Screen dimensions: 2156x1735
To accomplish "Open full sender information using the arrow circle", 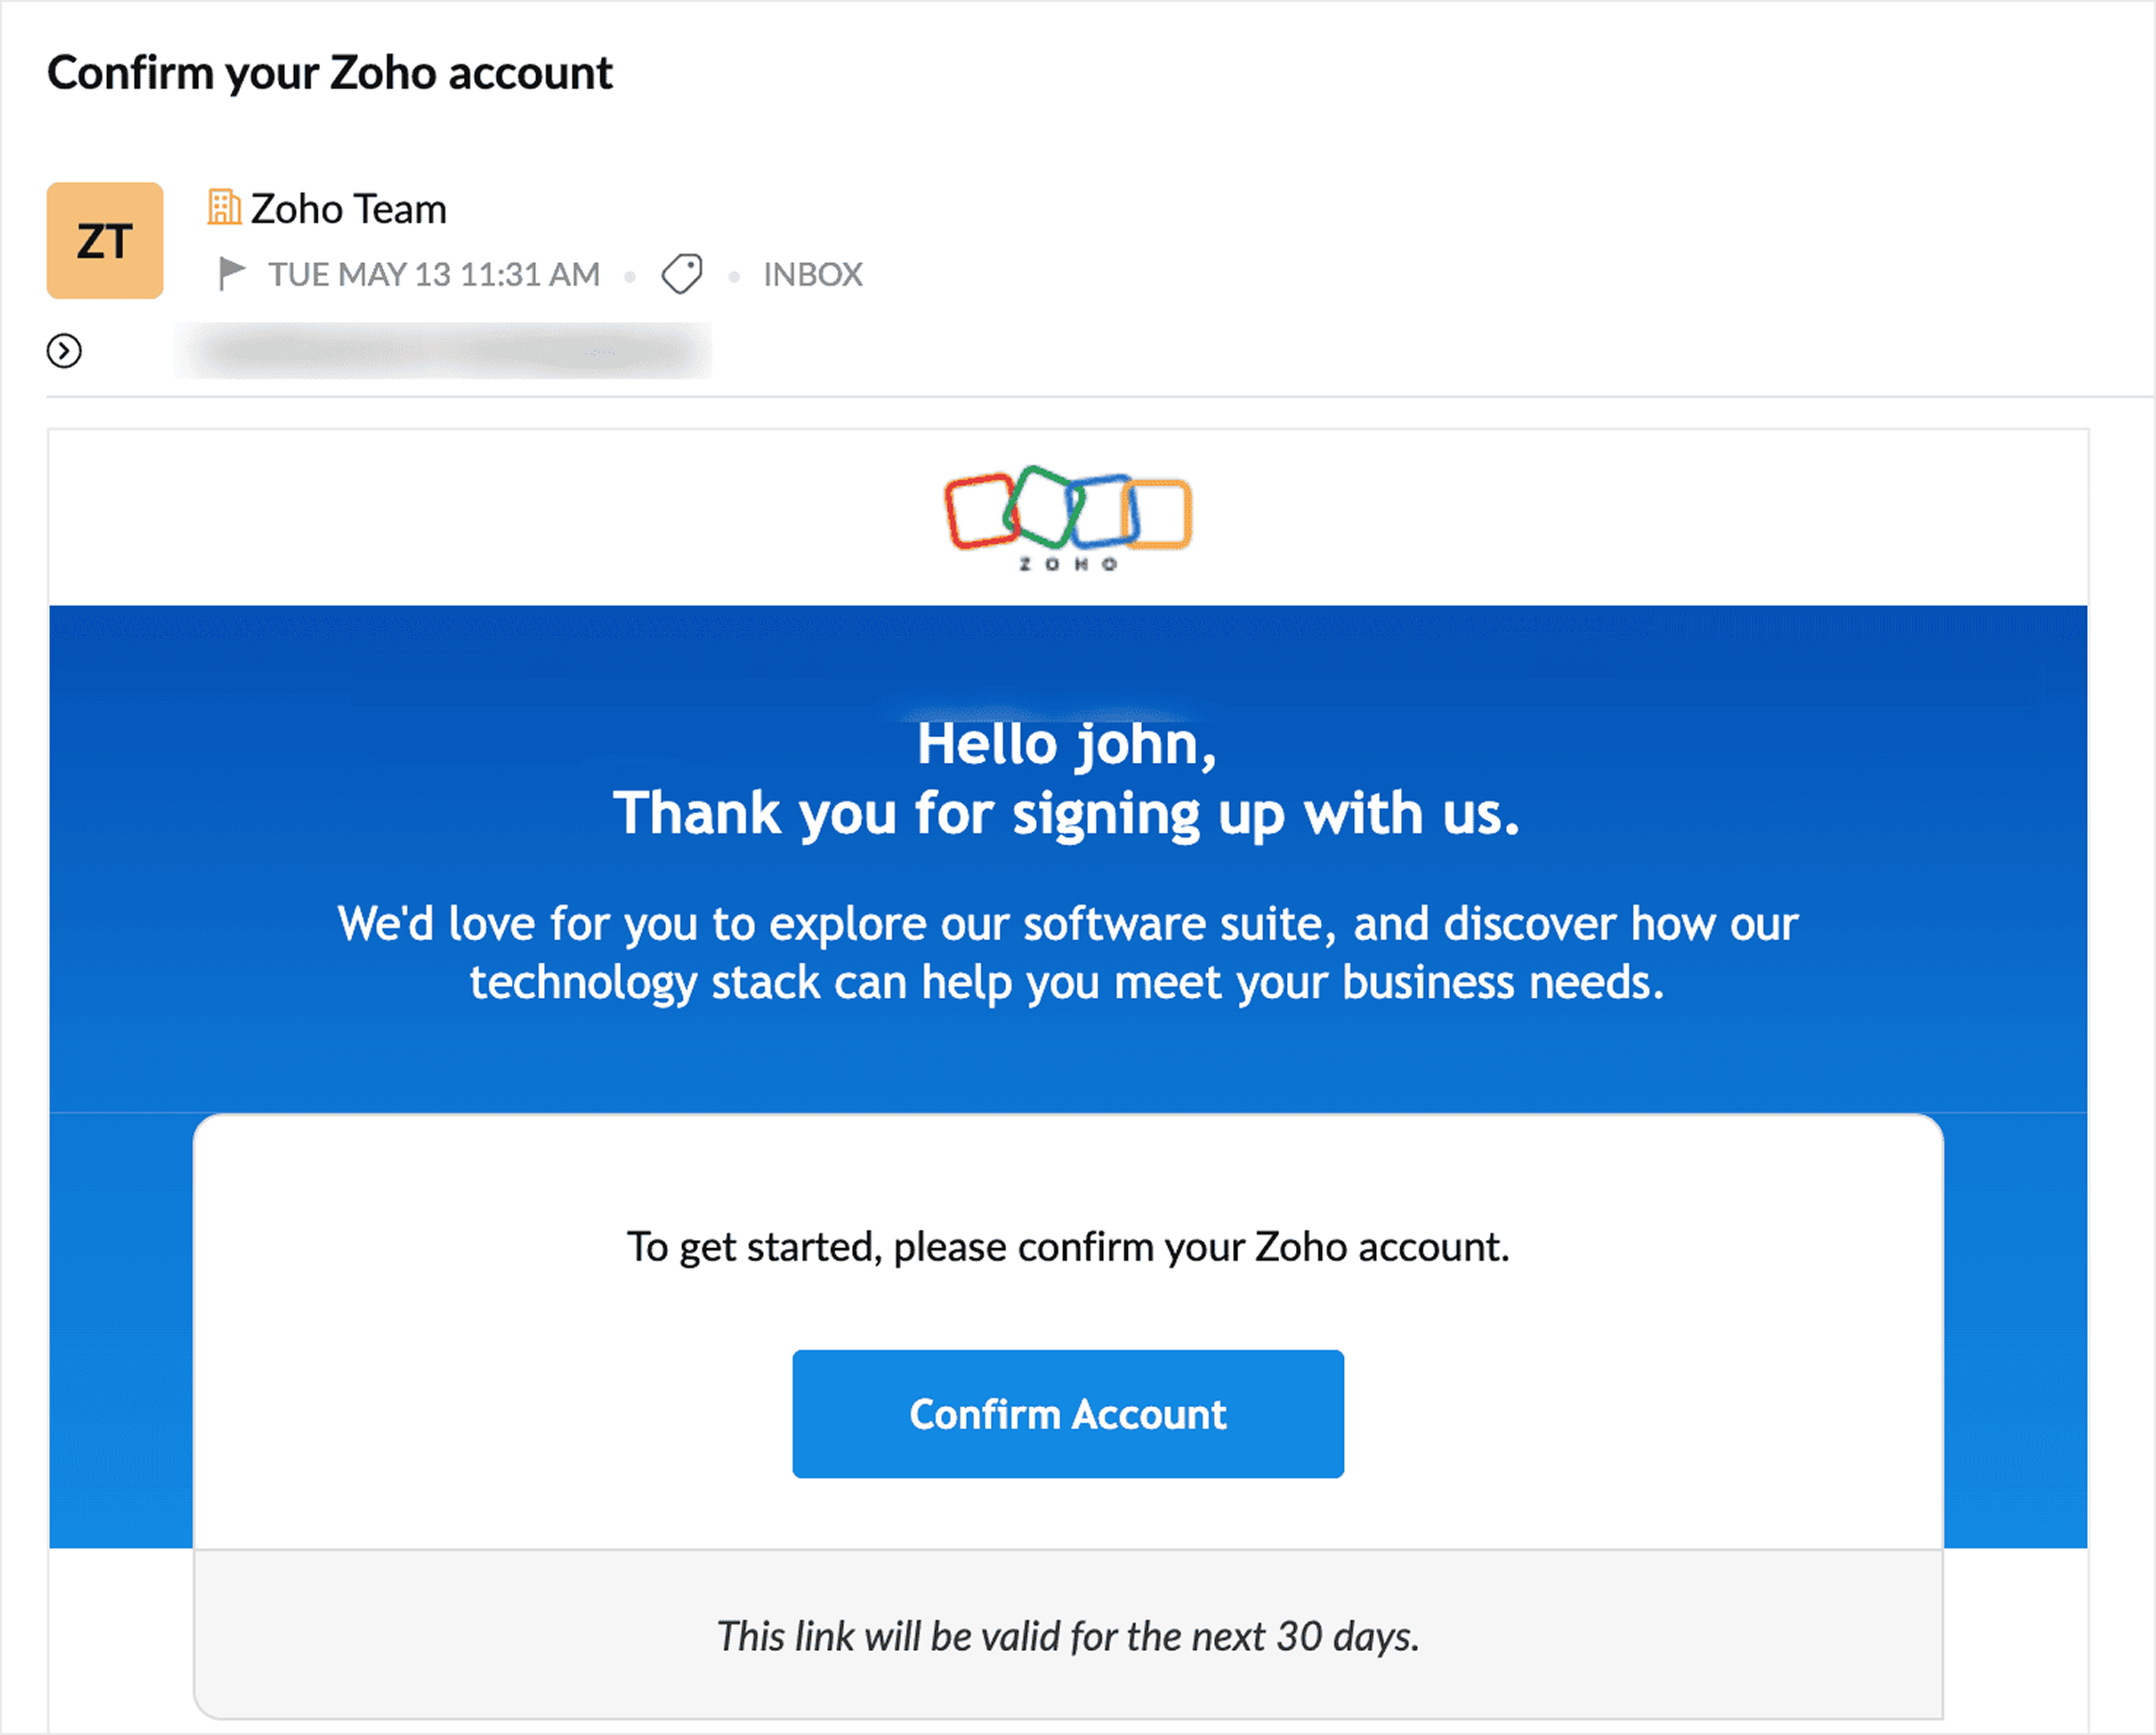I will click(x=65, y=351).
